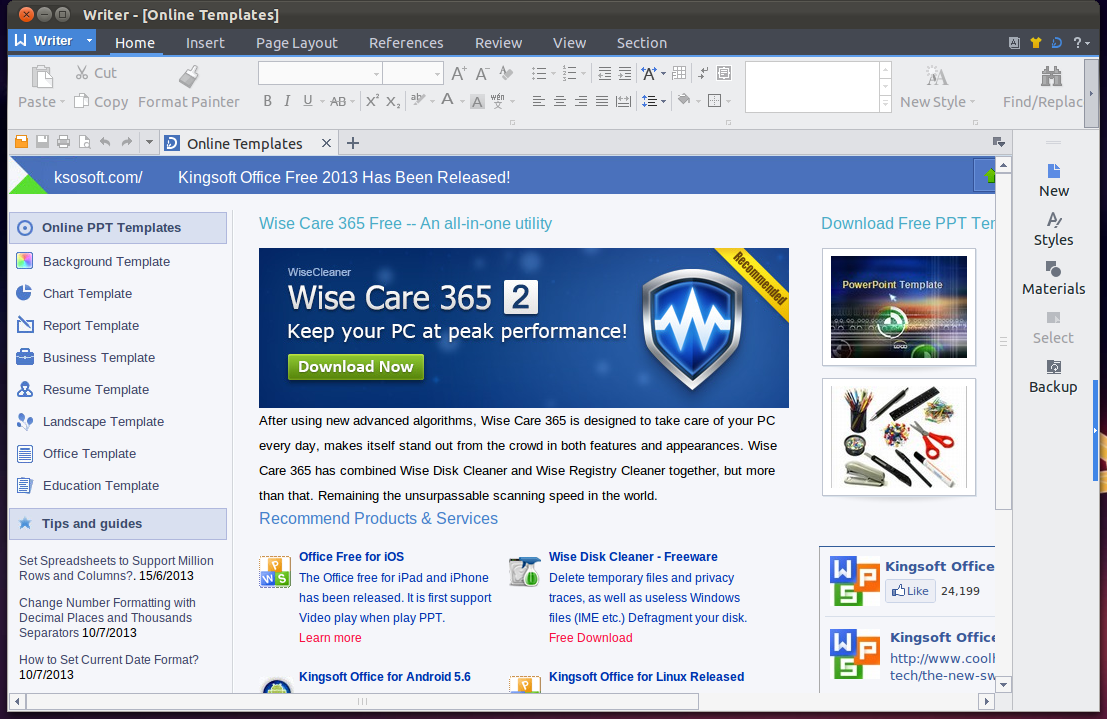Viewport: 1107px width, 719px height.
Task: Open the Find/Replace binoculars tool
Action: tap(1051, 76)
